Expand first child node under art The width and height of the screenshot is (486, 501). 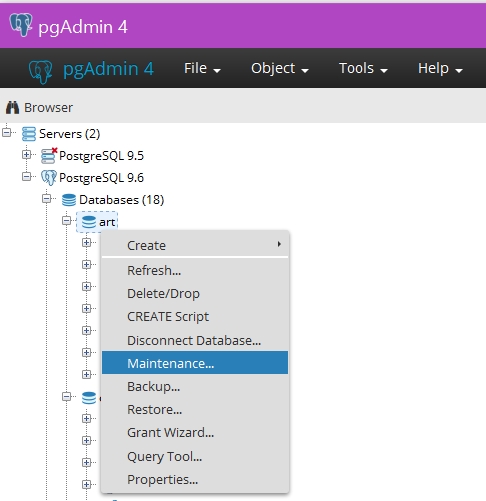(87, 243)
